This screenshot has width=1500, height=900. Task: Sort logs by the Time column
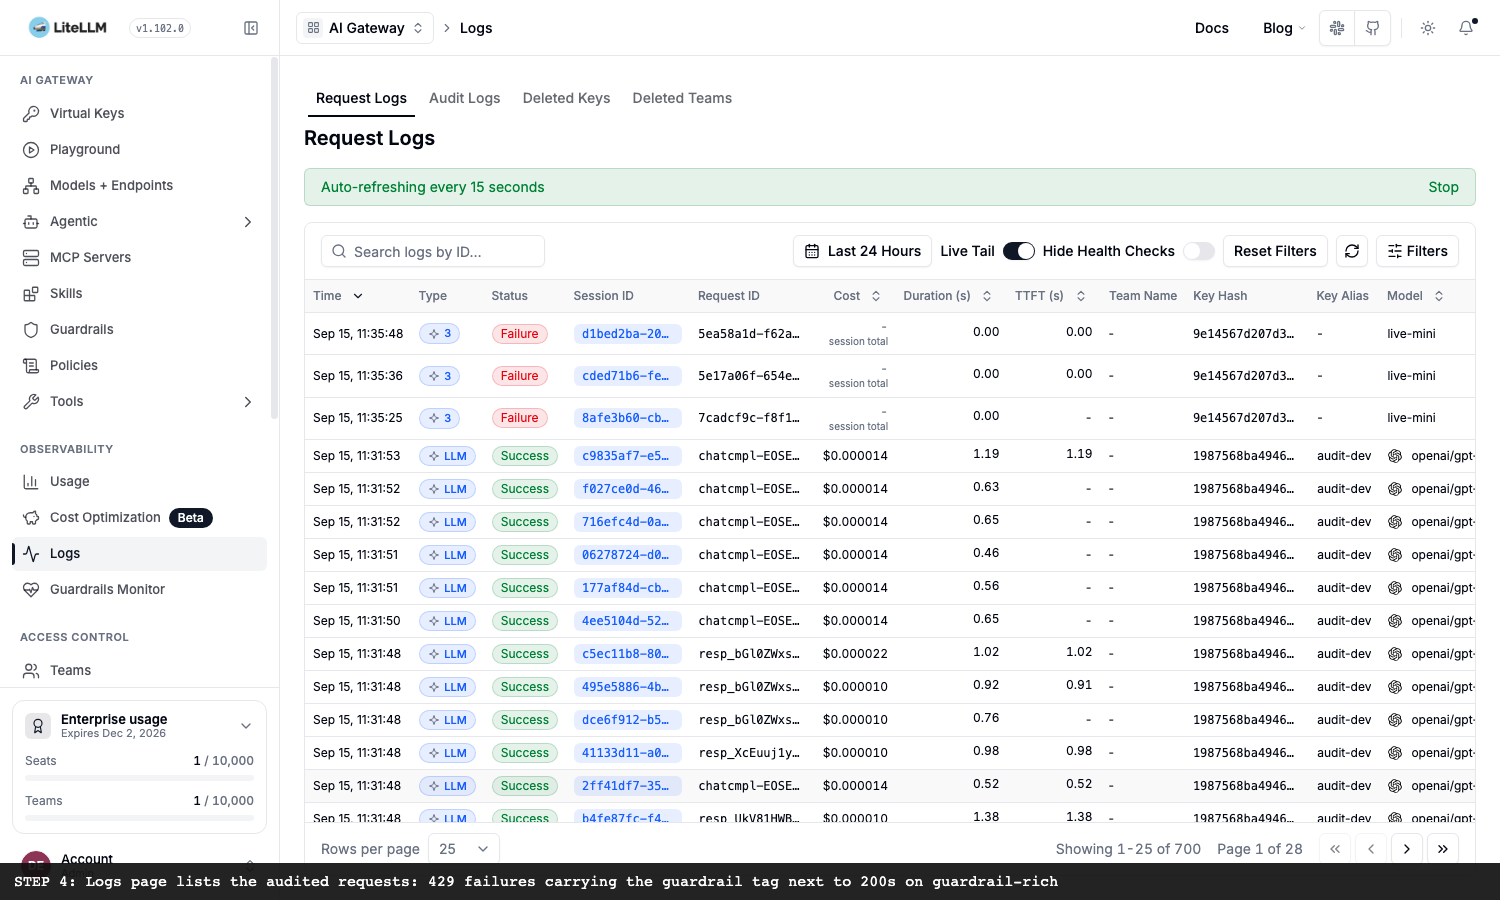(x=338, y=296)
